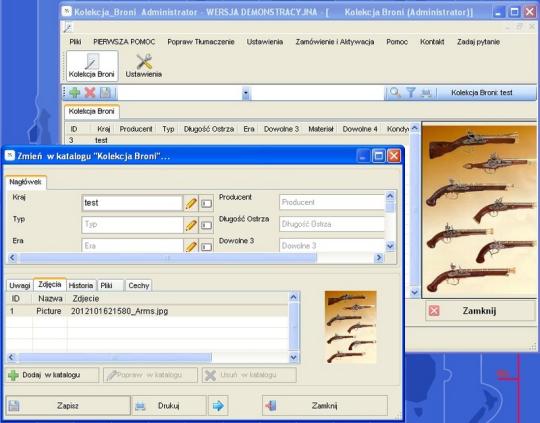This screenshot has width=540, height=423.
Task: Click the funnel filter icon in toolbar
Action: (x=411, y=93)
